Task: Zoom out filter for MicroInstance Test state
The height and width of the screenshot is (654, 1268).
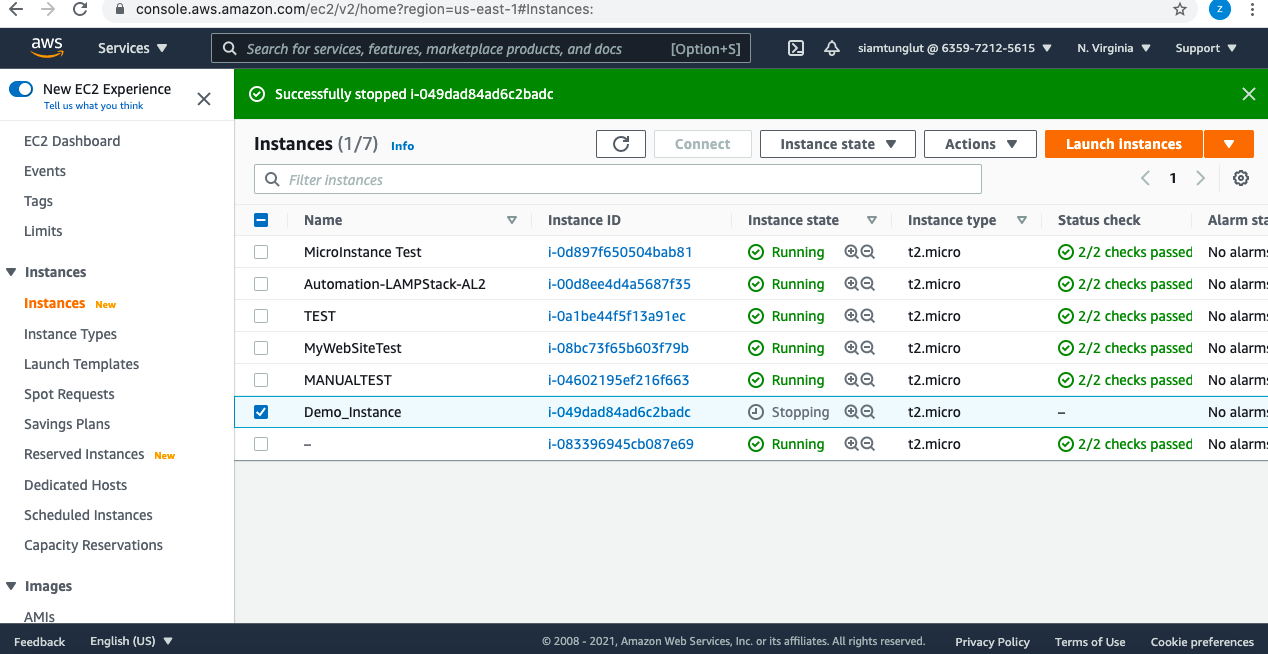Action: pos(868,252)
